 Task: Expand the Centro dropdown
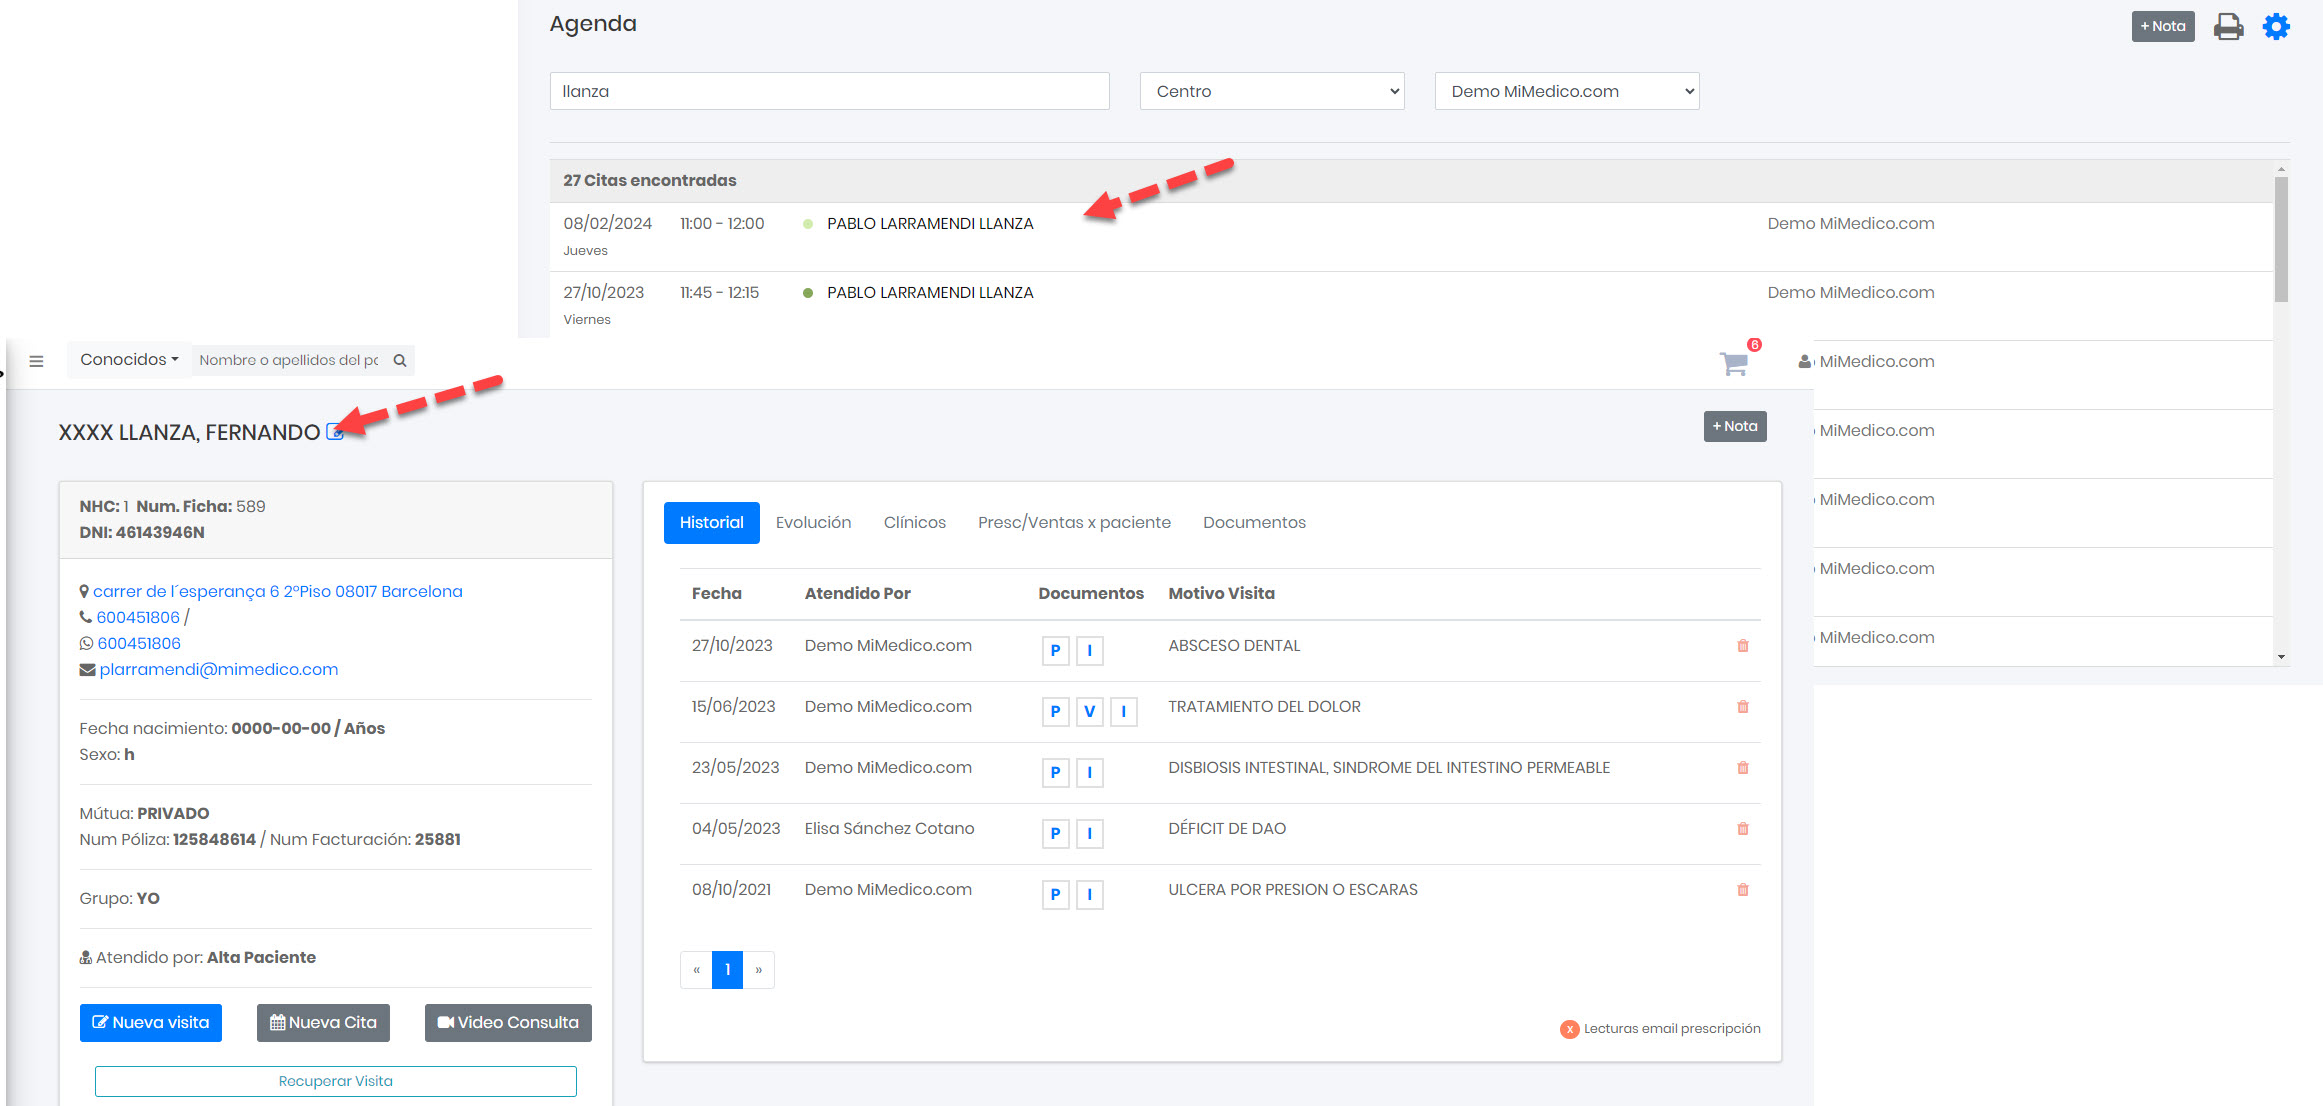pos(1272,91)
